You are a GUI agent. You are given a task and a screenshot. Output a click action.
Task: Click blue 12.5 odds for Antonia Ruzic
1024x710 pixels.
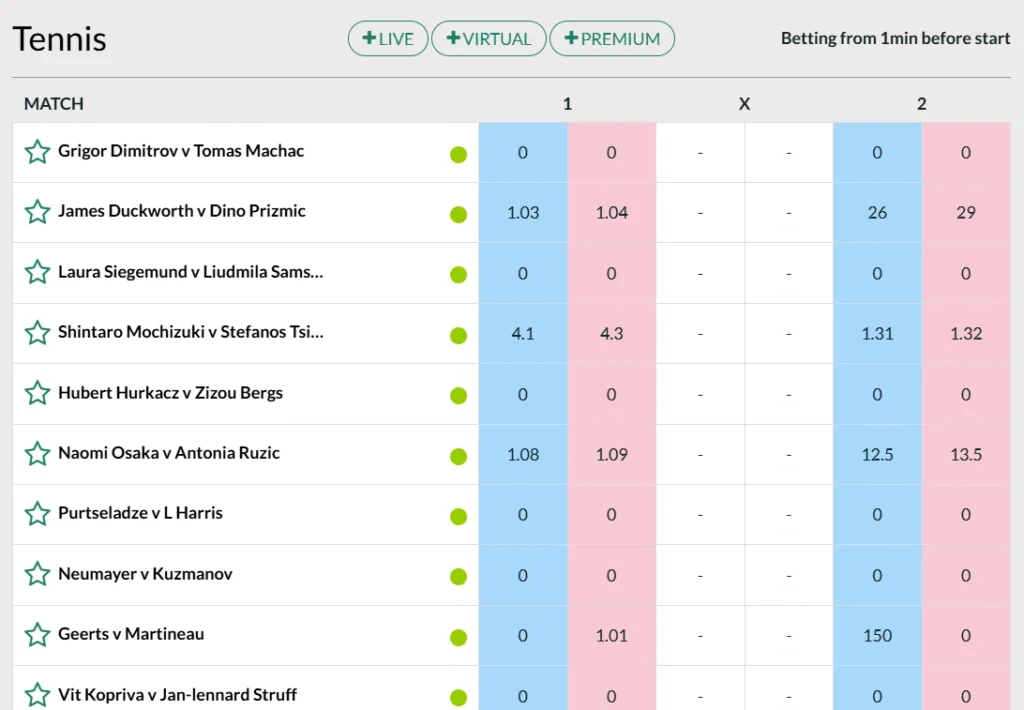coord(877,455)
